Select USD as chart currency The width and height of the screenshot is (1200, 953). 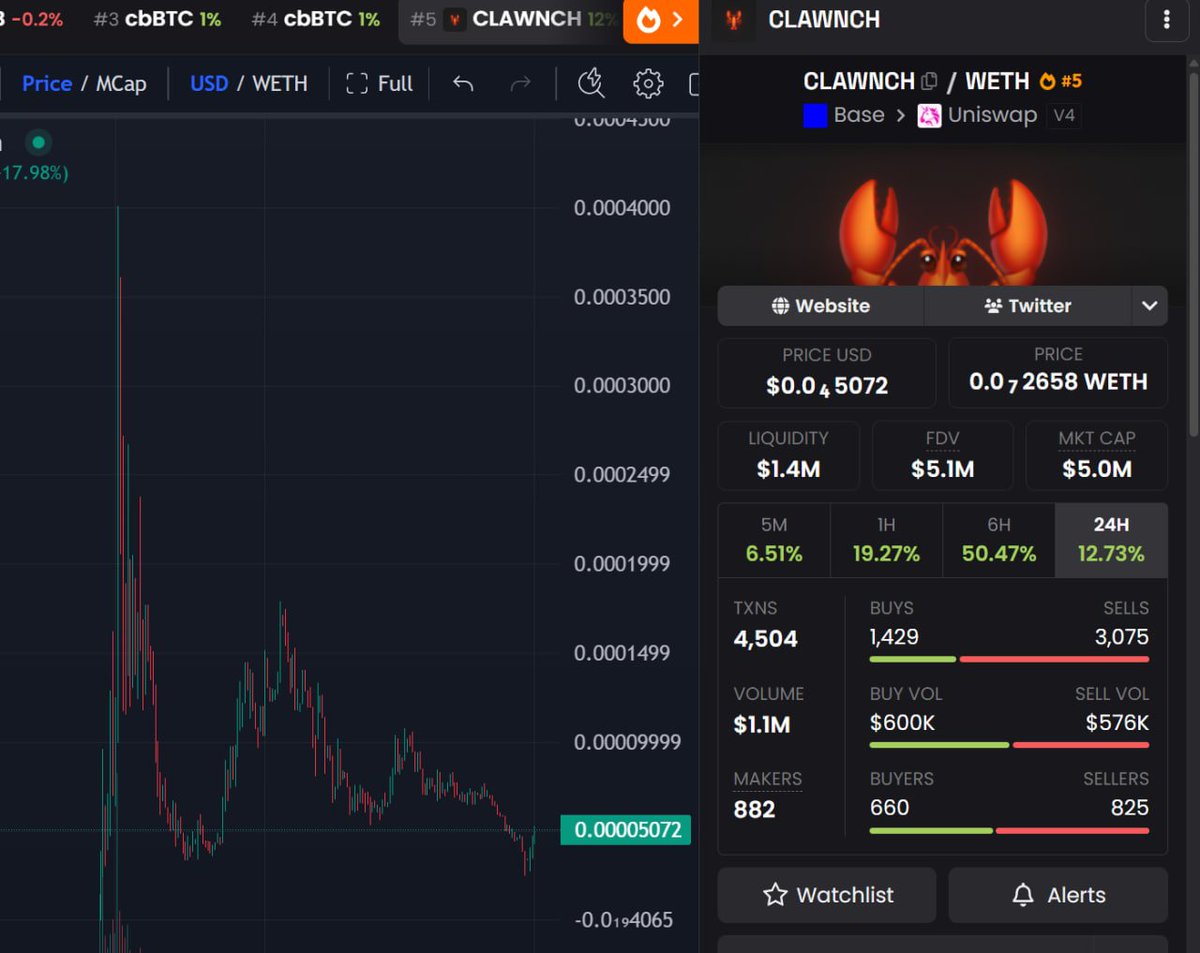point(209,84)
